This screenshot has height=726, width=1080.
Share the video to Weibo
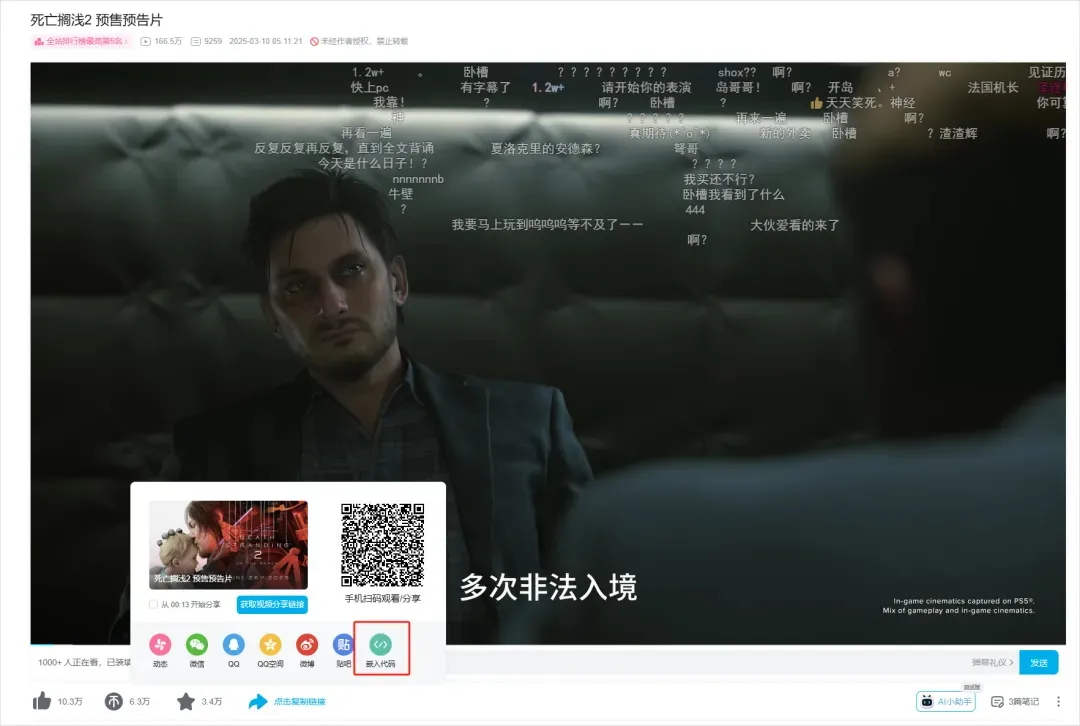point(307,645)
